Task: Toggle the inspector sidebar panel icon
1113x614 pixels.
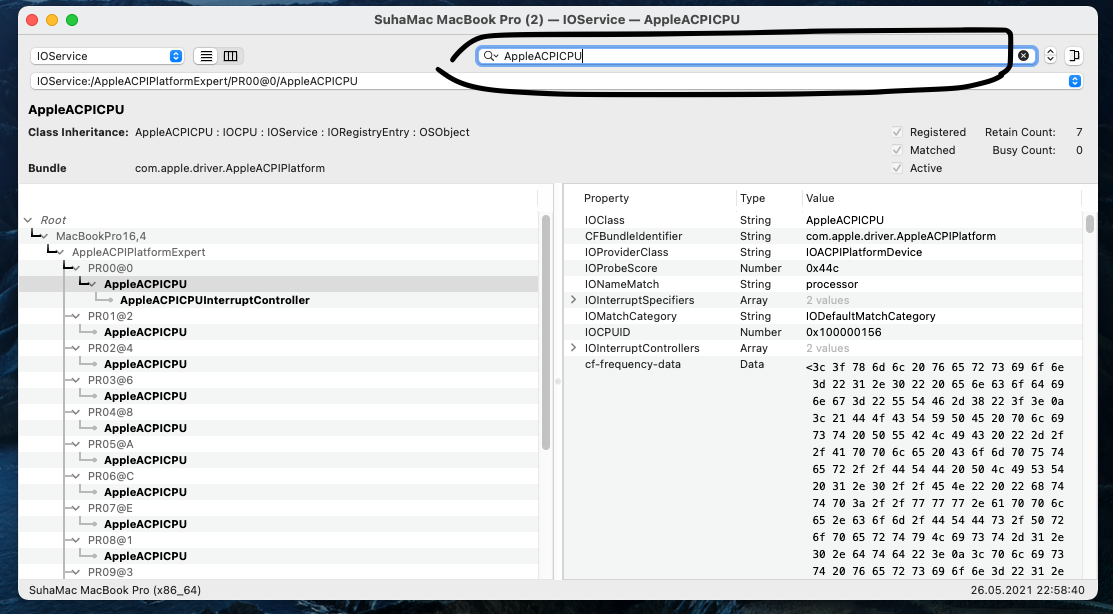Action: coord(1074,56)
